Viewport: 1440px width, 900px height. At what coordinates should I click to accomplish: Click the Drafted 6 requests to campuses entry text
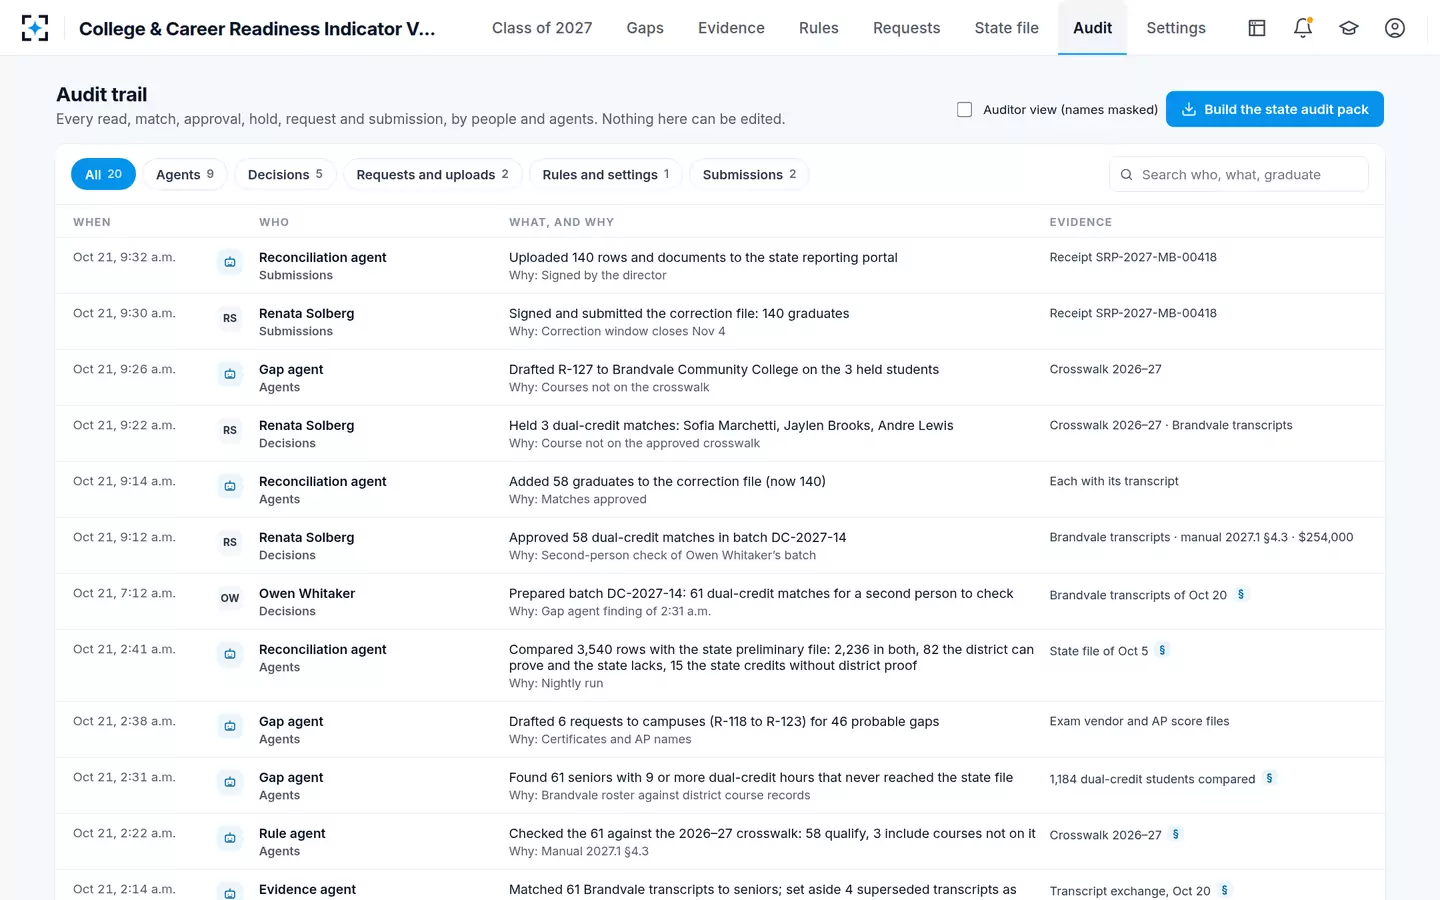724,721
